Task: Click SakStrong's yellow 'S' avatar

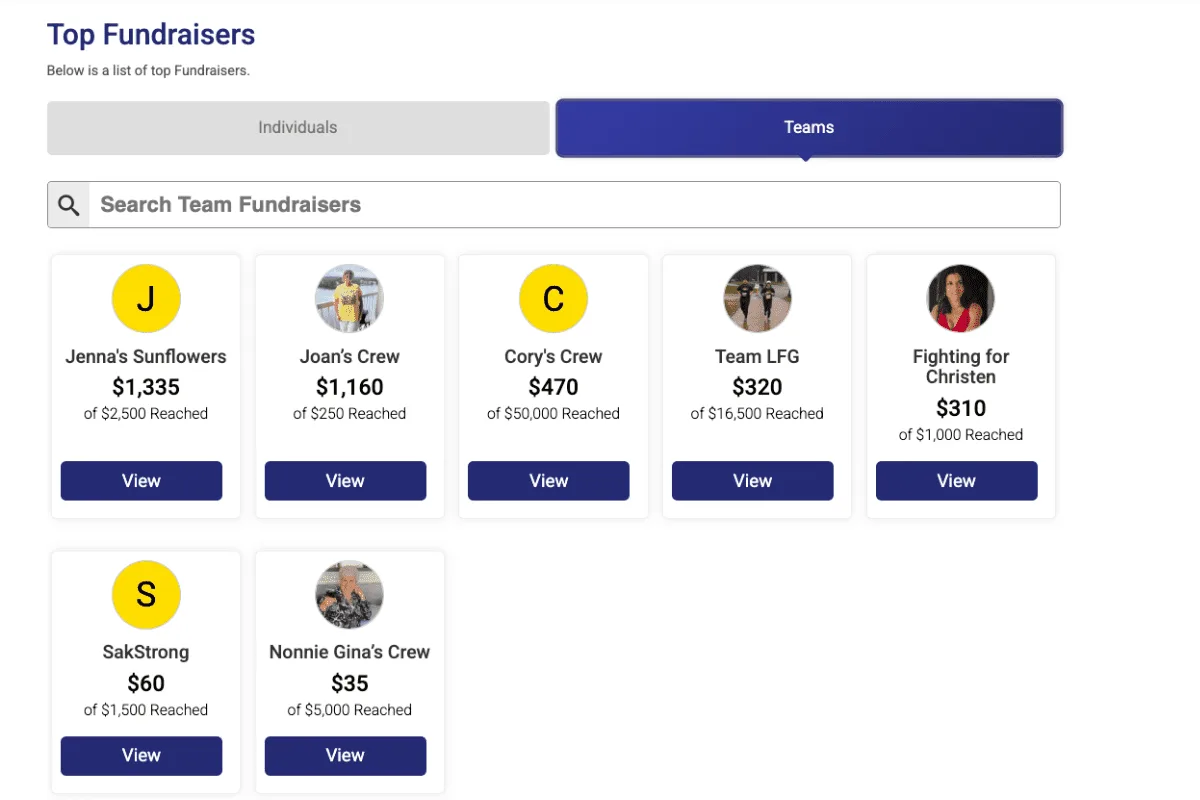Action: point(146,595)
